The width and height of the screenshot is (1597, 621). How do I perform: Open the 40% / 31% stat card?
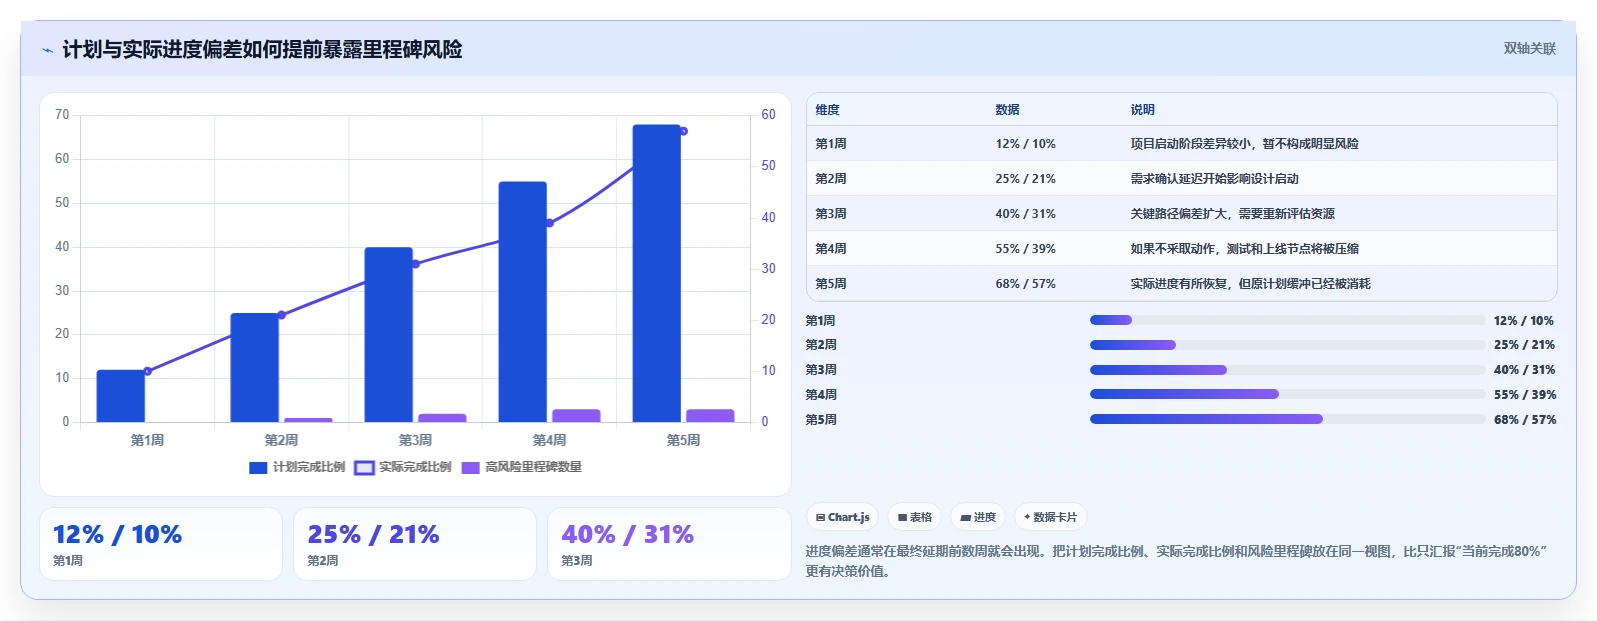669,544
